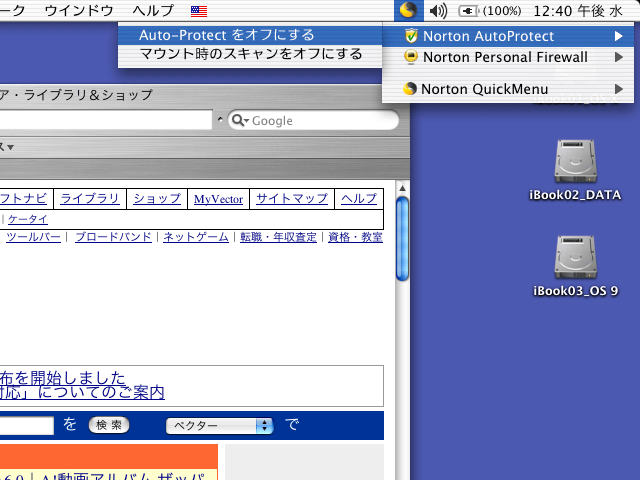Choose マウント時のスキャンをオフにする
Screen dimensions: 640x480
[250, 54]
